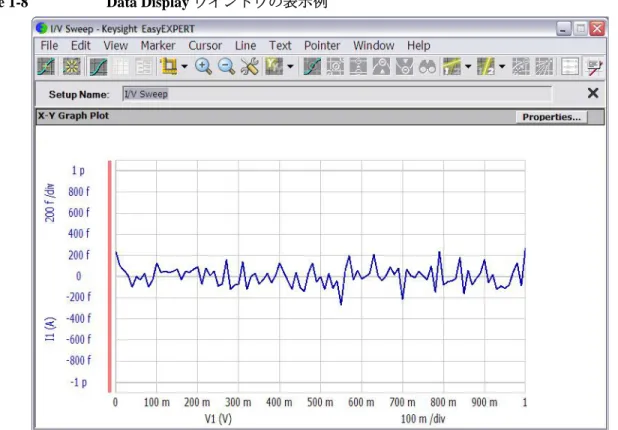
Task: Click the marker to maximum icon
Action: click(381, 66)
